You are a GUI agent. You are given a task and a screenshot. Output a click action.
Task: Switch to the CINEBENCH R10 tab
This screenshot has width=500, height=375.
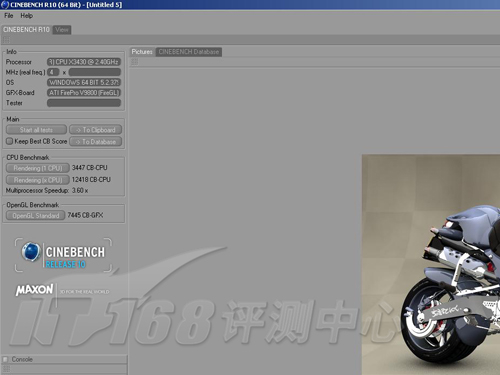26,30
